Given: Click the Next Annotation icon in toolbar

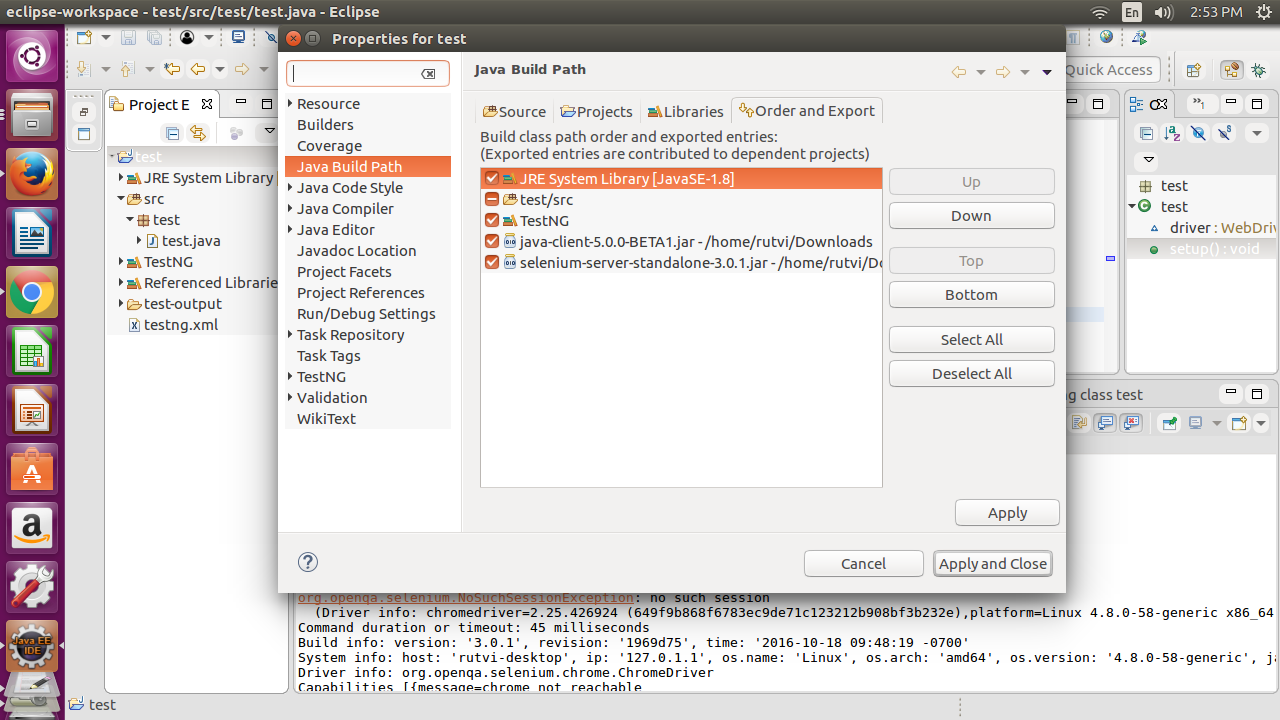Looking at the screenshot, I should [x=84, y=69].
